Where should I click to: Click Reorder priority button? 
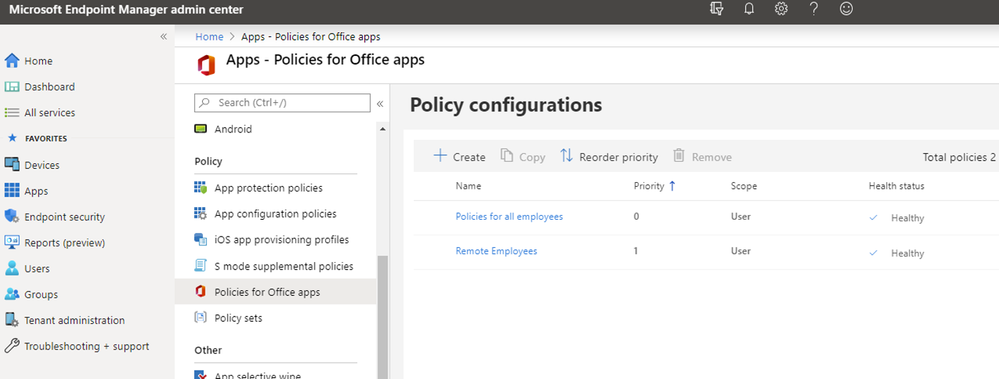[x=609, y=157]
